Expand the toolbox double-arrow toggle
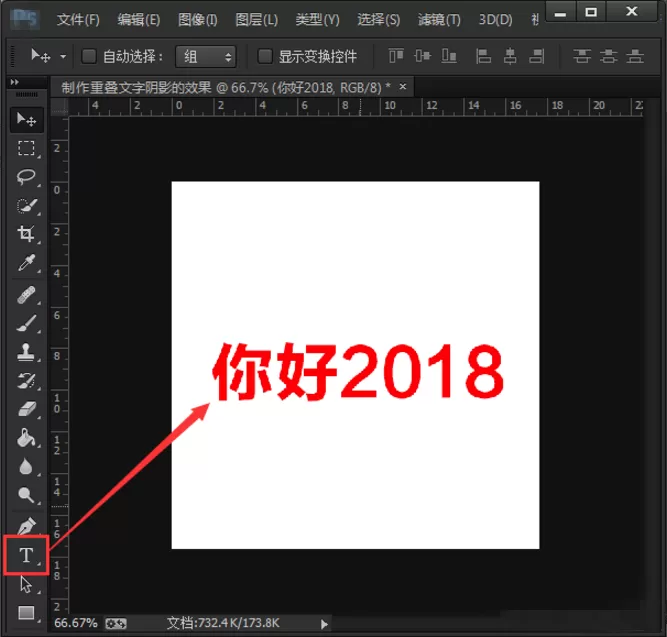Viewport: 667px width, 637px height. coord(15,82)
